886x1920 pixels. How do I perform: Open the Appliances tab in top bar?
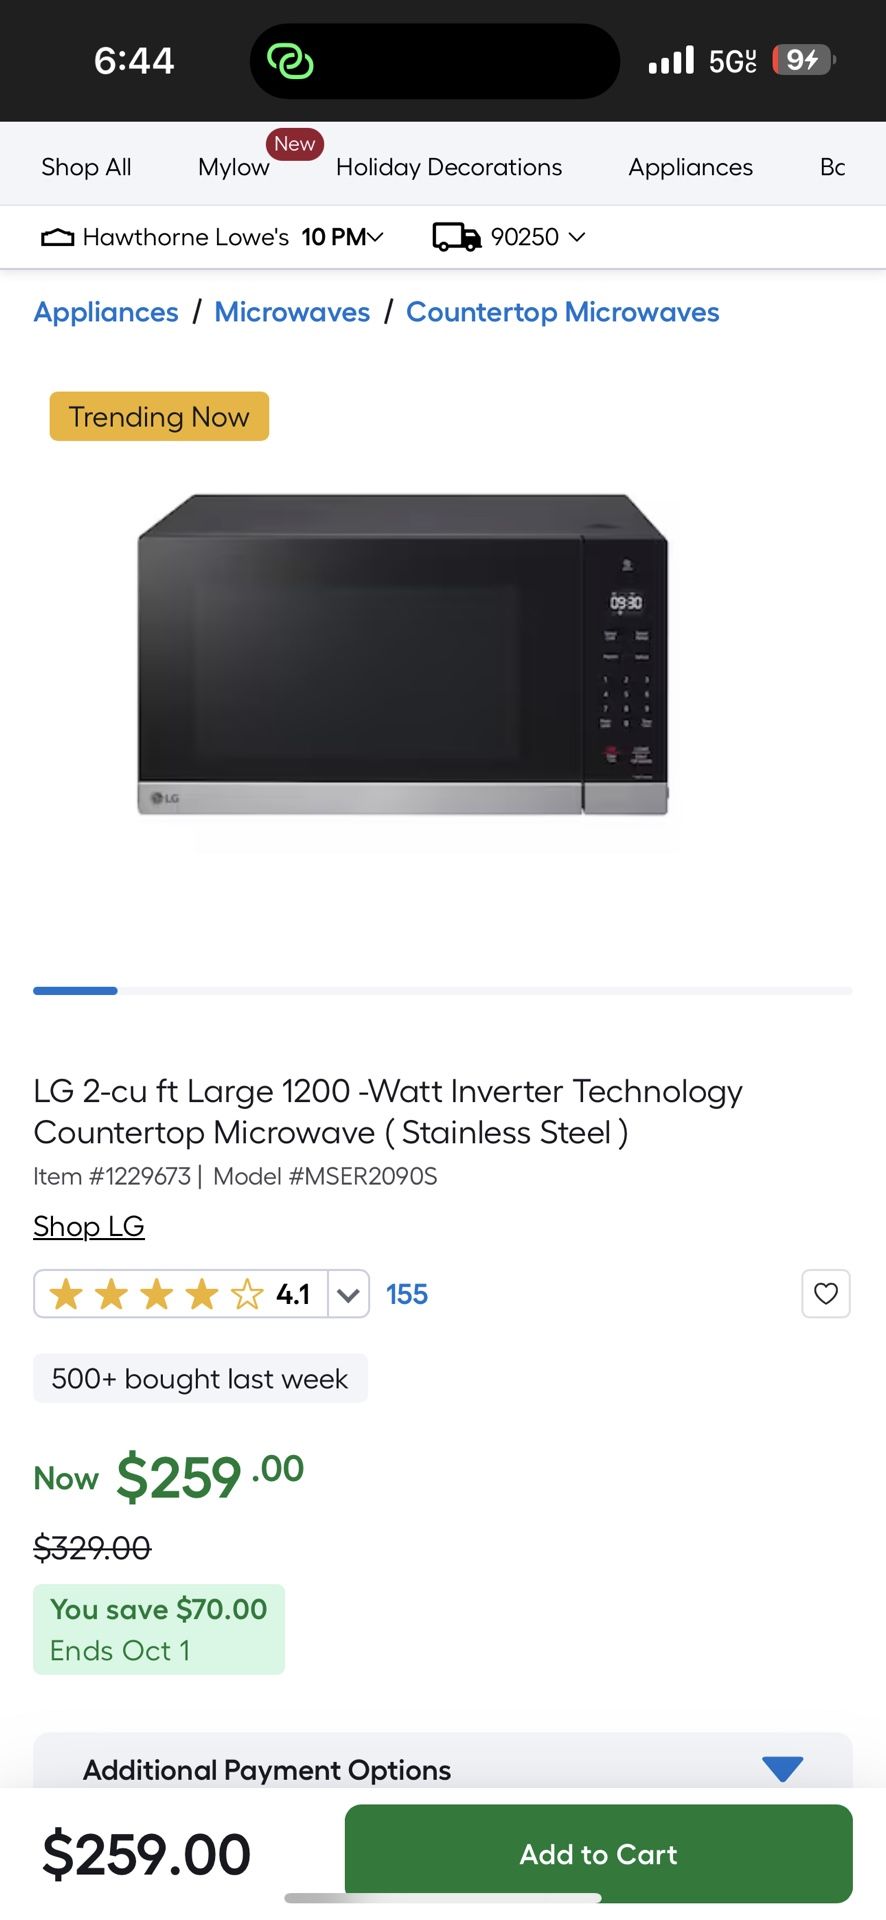691,167
